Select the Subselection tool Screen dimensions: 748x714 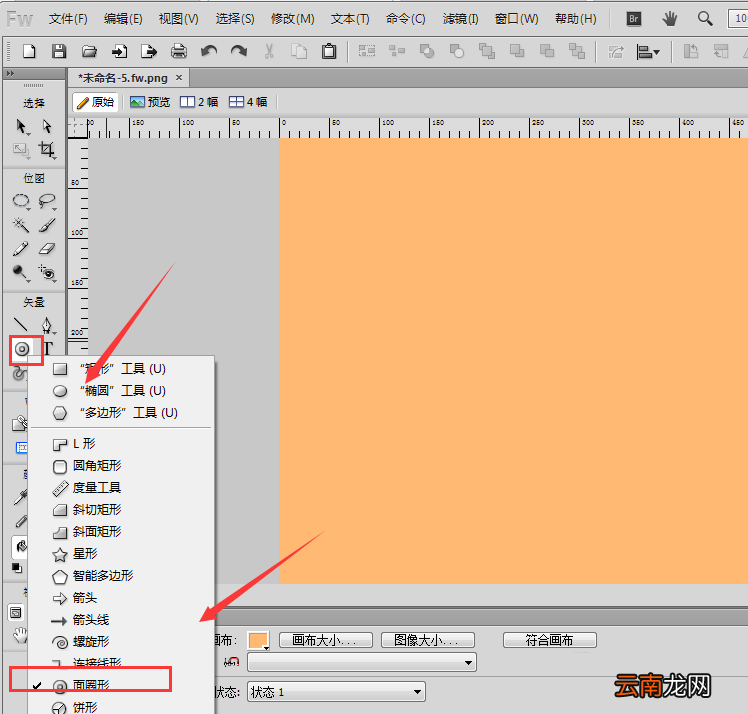[x=47, y=126]
